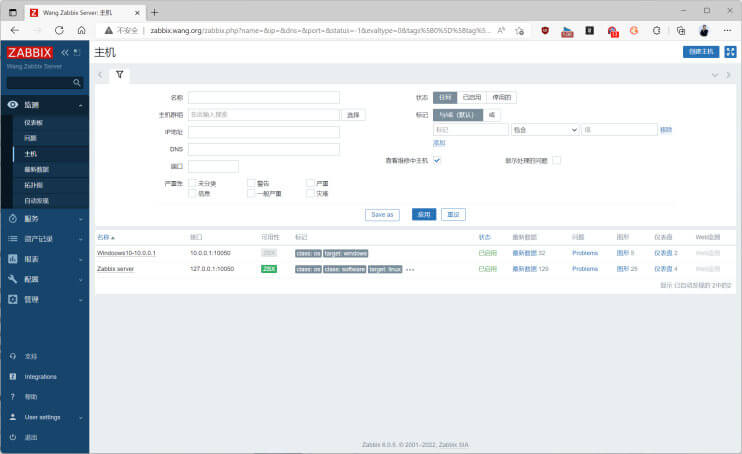Click the Create host button
742x454 pixels.
(x=701, y=52)
